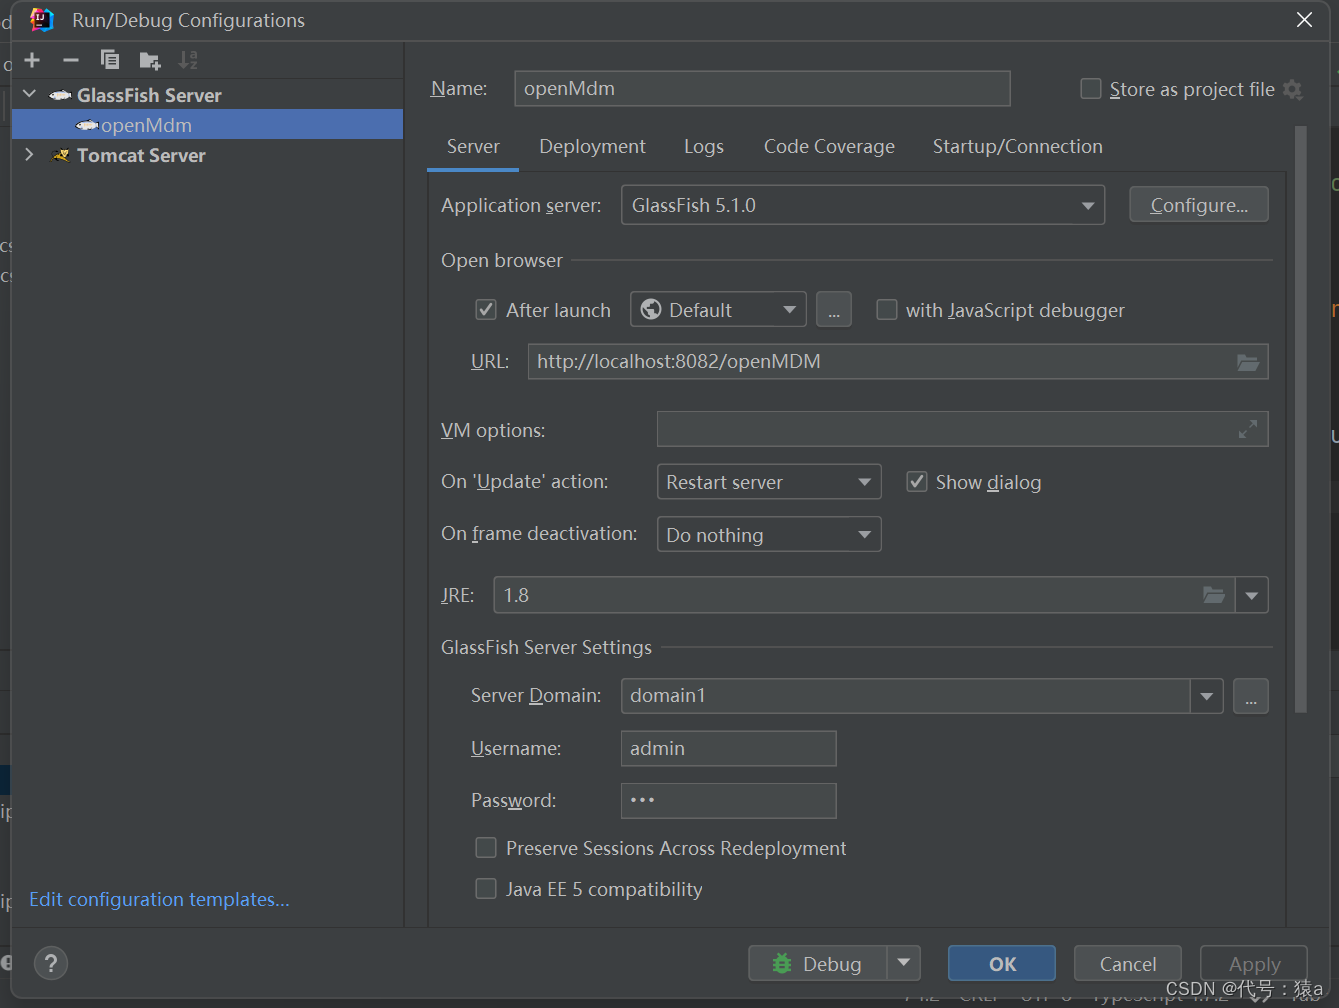Click the Copy Configuration icon

click(x=110, y=60)
